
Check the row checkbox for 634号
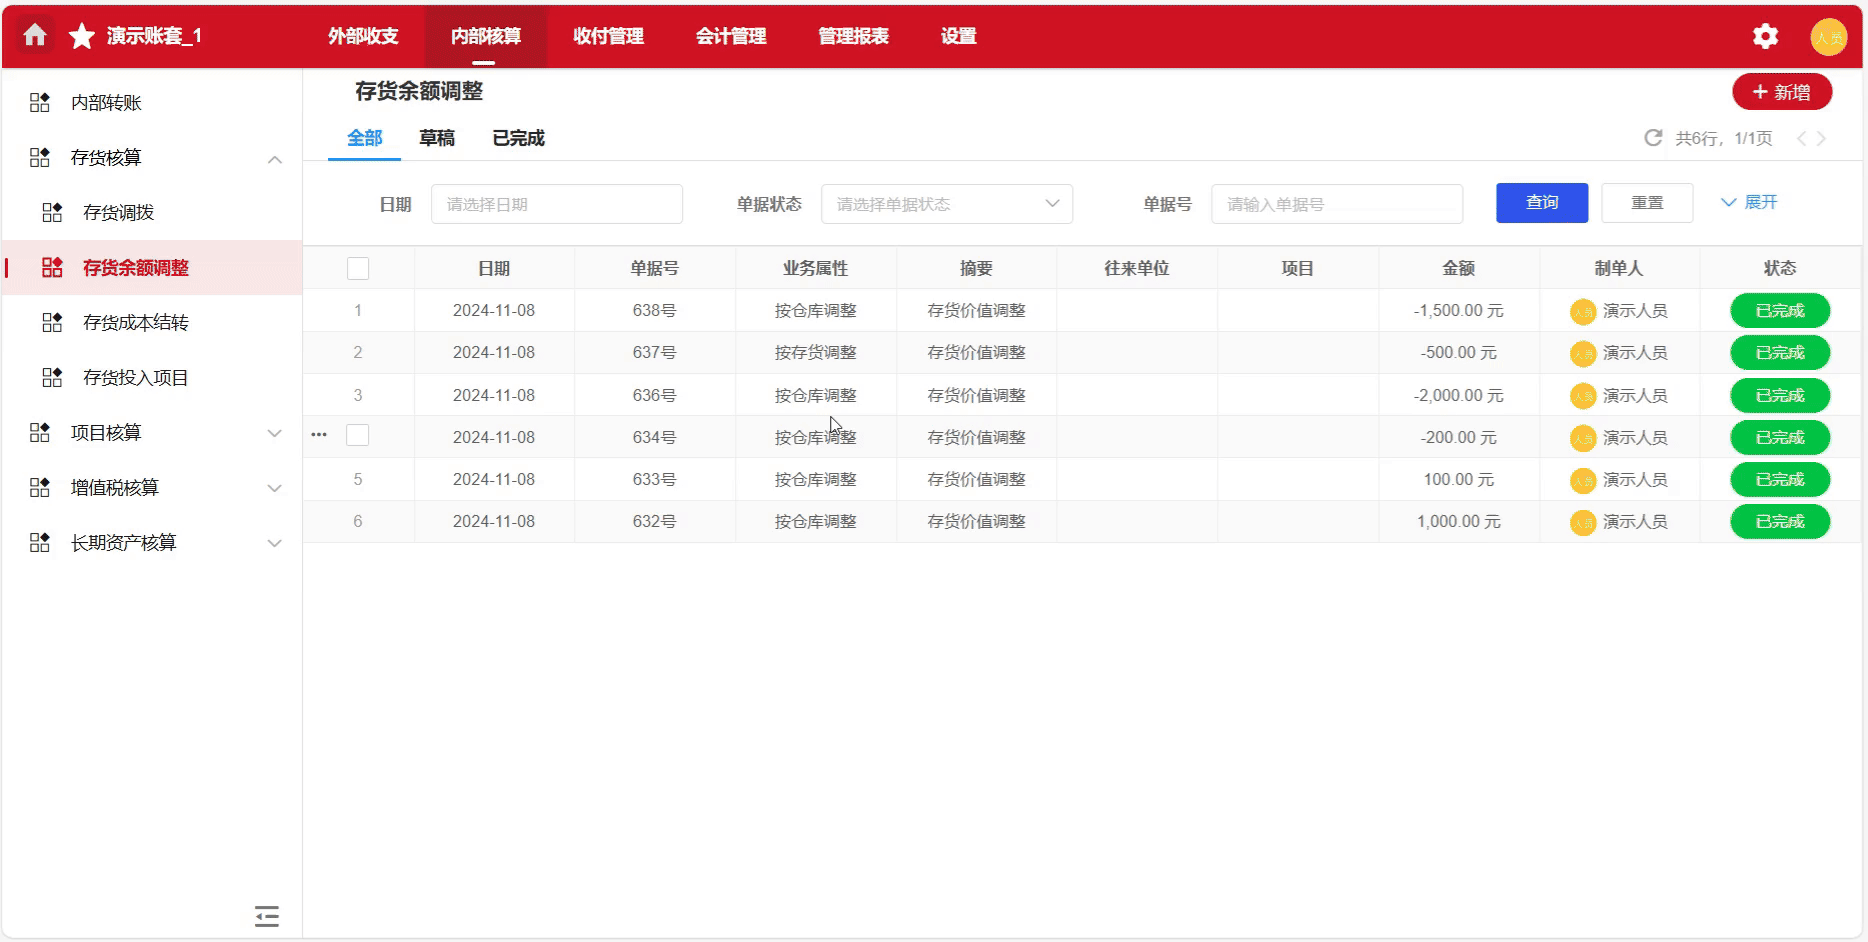click(358, 435)
